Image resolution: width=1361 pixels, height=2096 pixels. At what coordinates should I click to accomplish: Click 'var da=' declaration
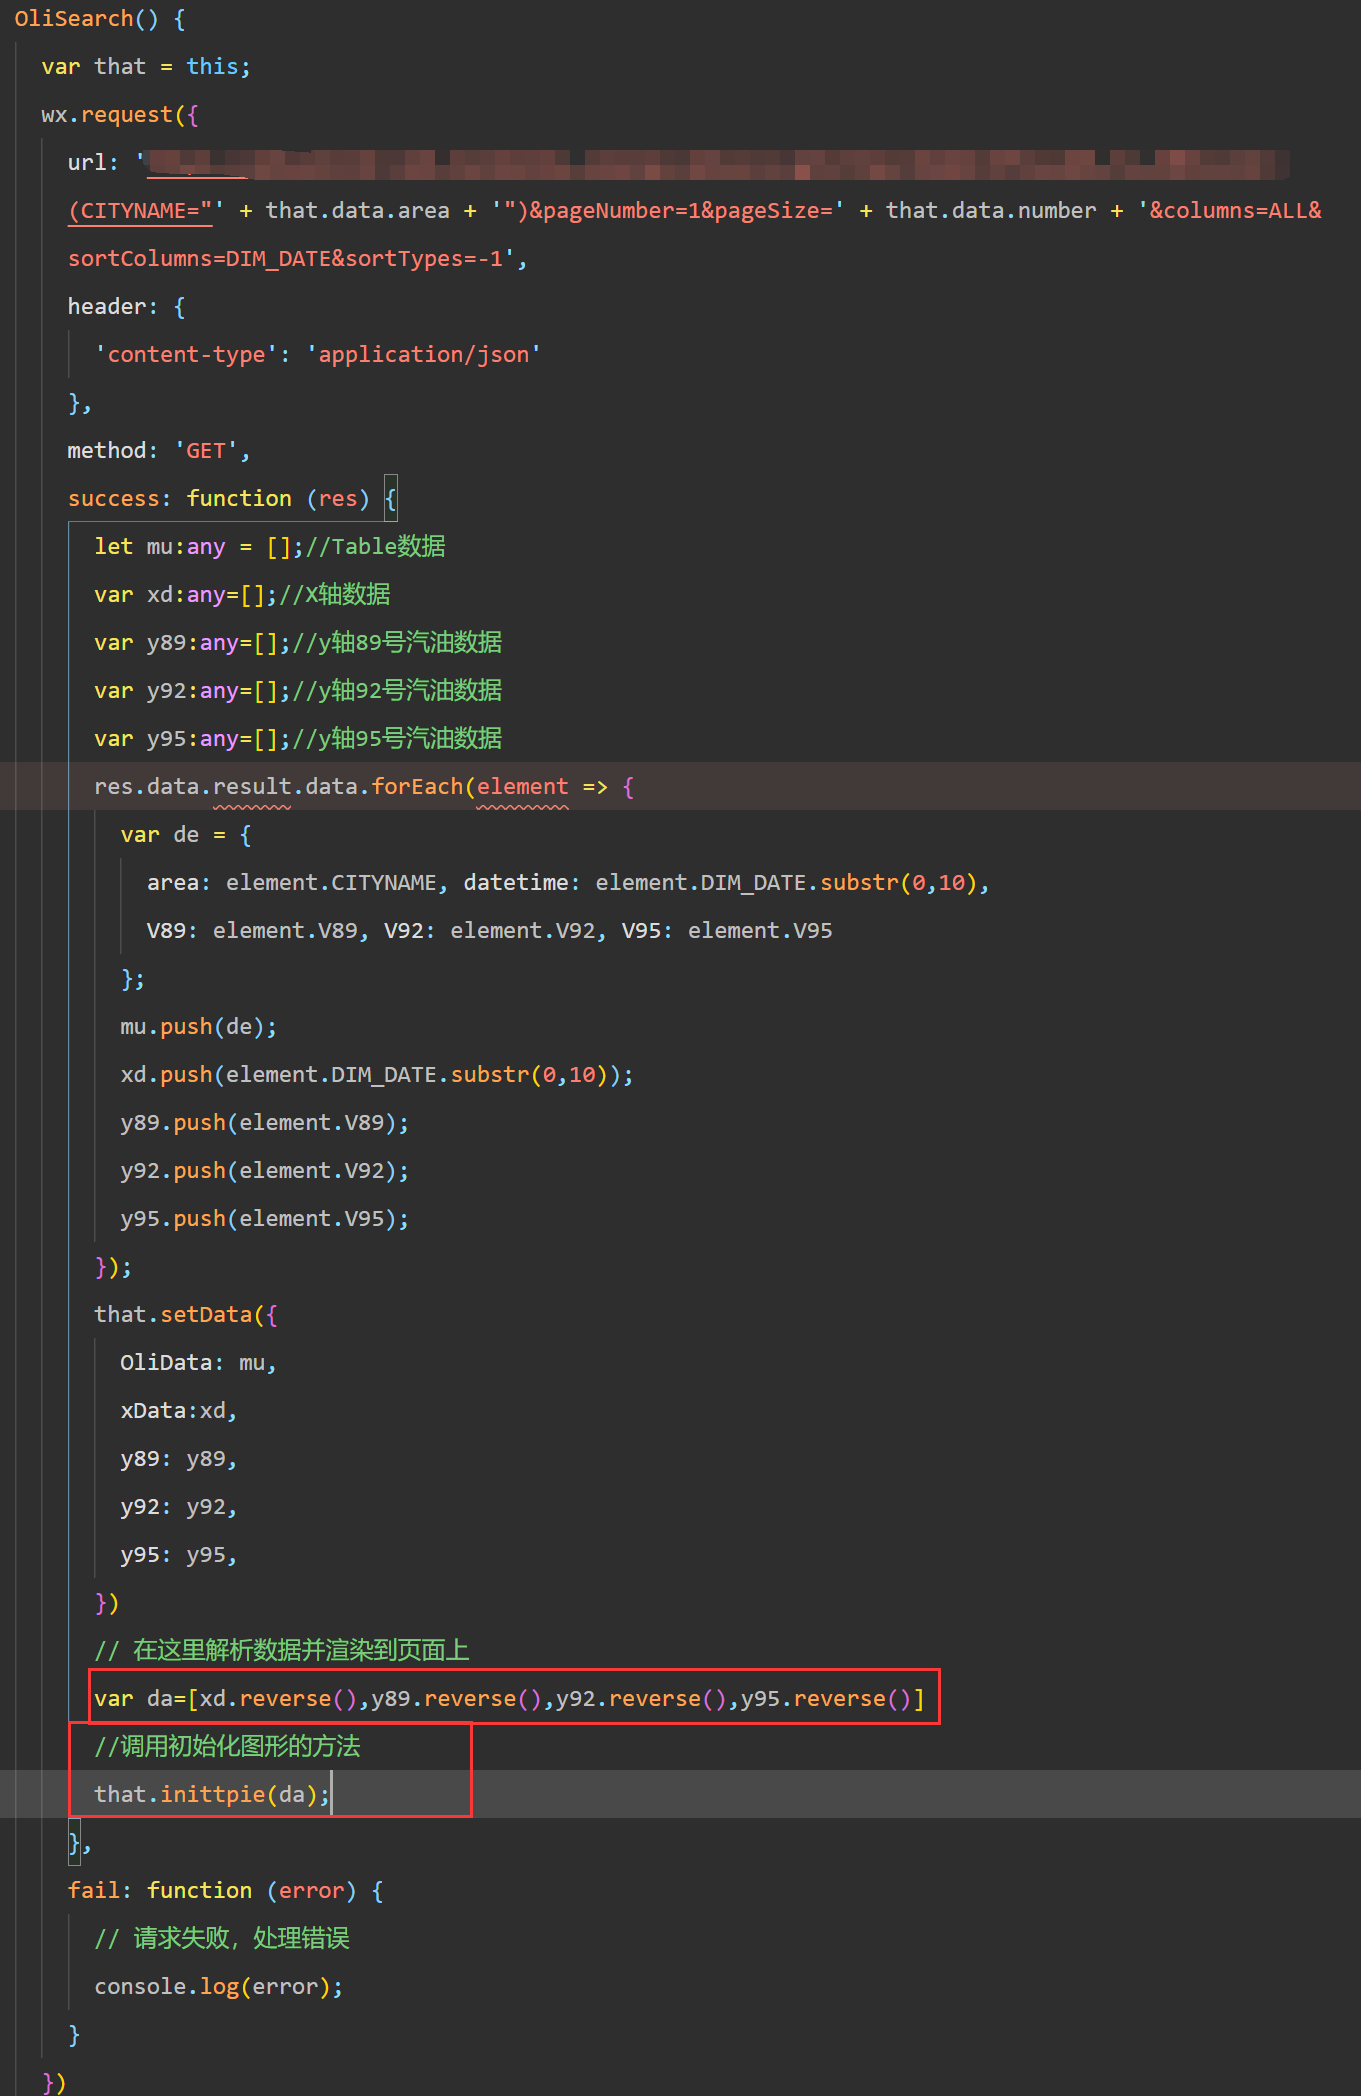[x=140, y=1699]
